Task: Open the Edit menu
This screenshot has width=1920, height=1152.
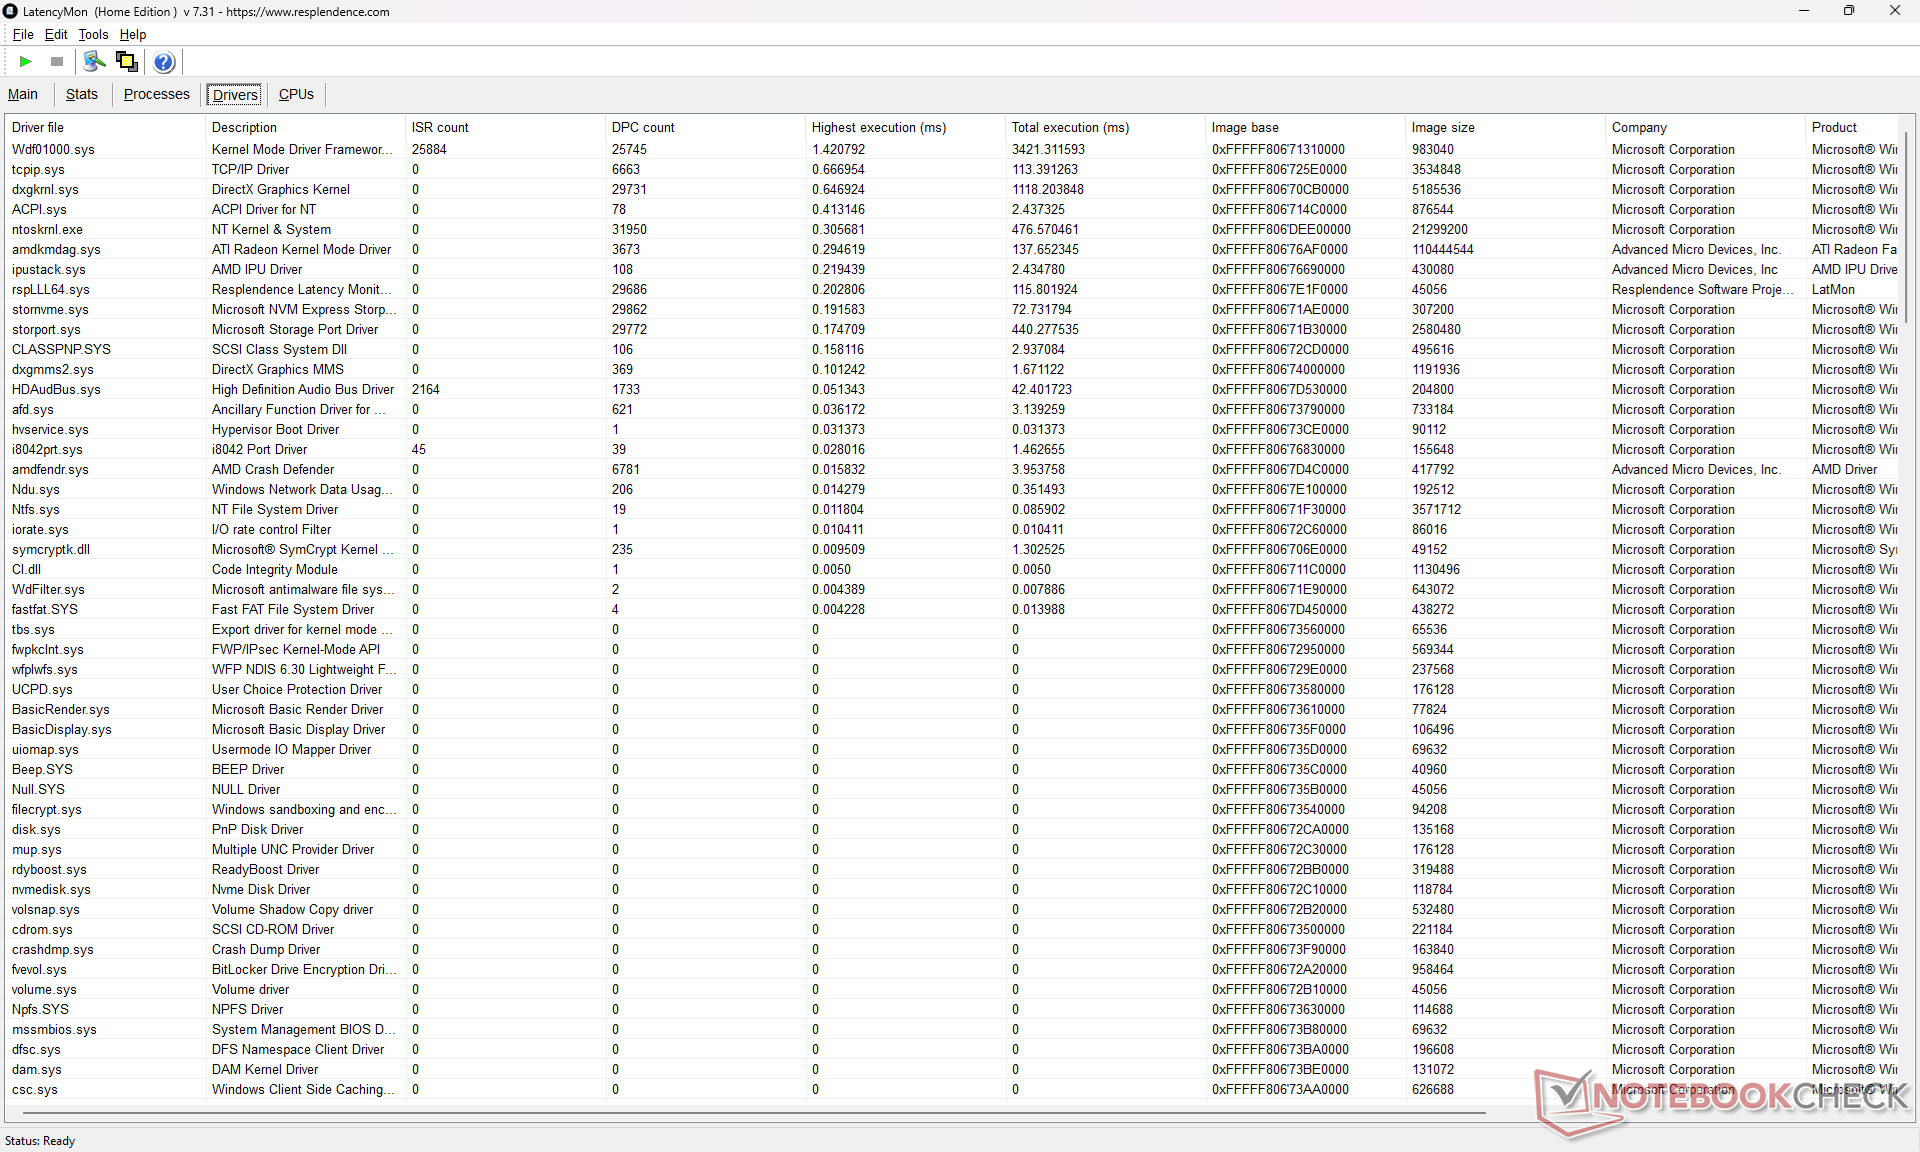Action: point(56,34)
